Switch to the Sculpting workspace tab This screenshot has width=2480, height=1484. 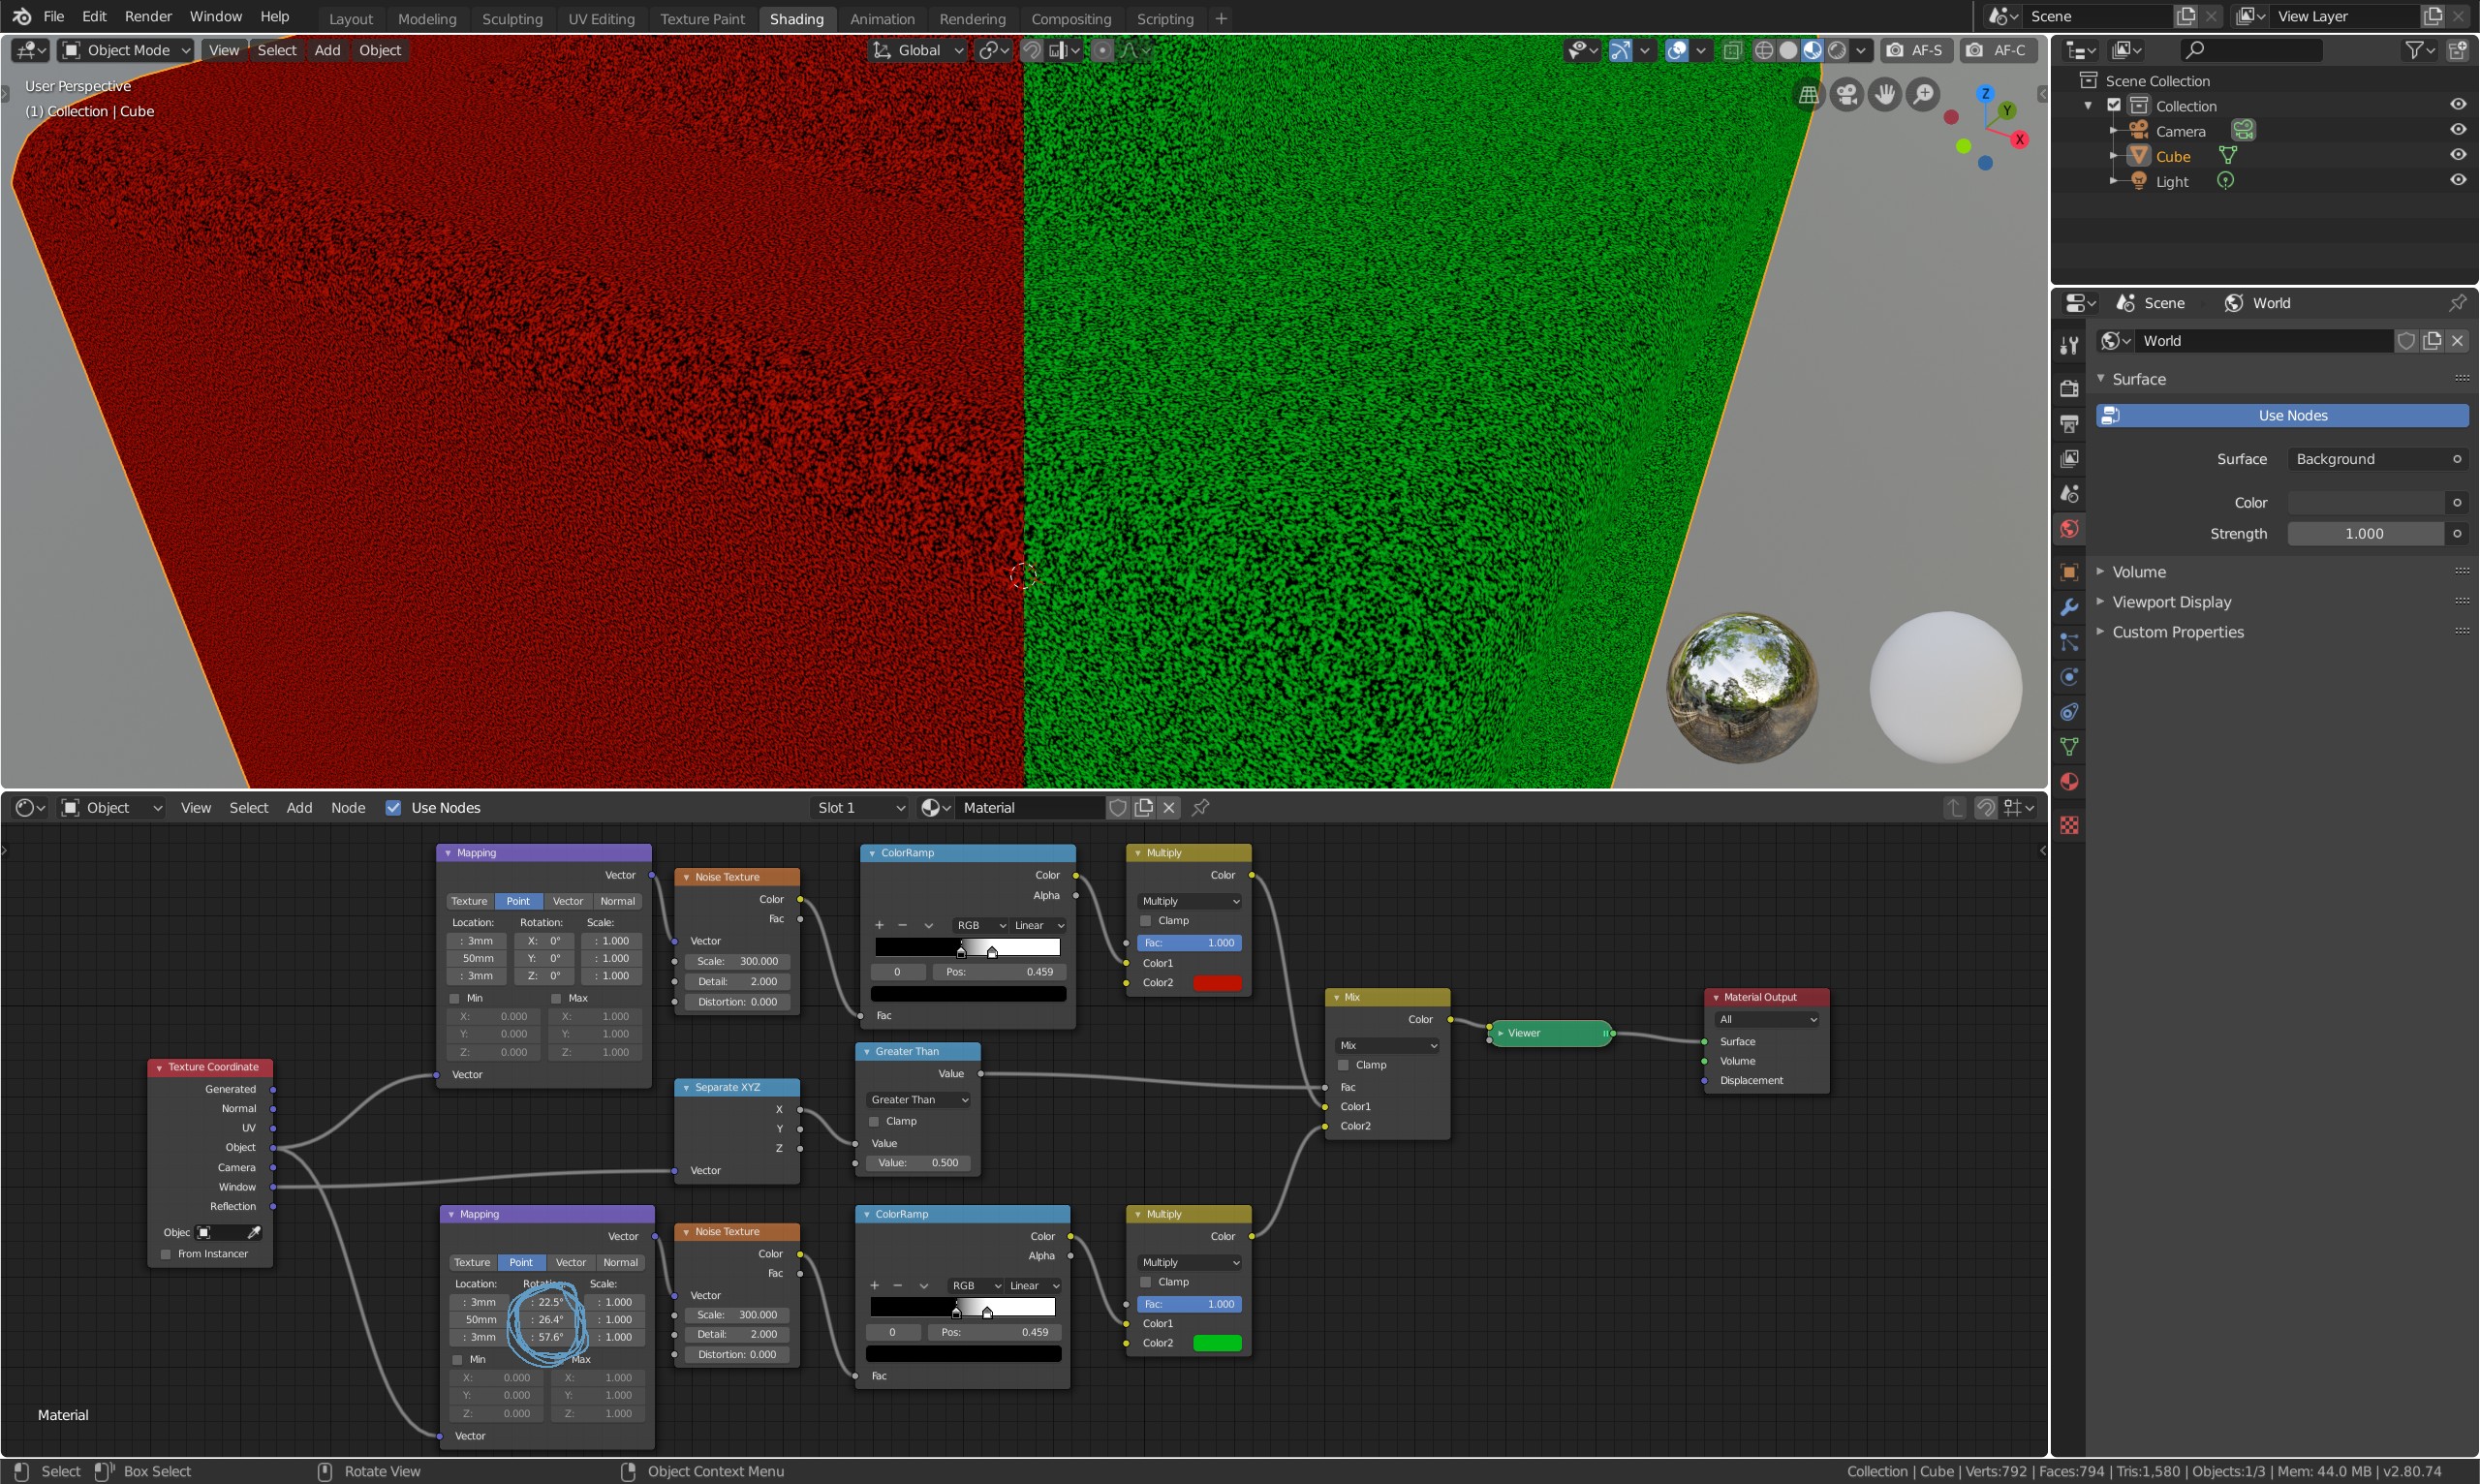pyautogui.click(x=512, y=18)
